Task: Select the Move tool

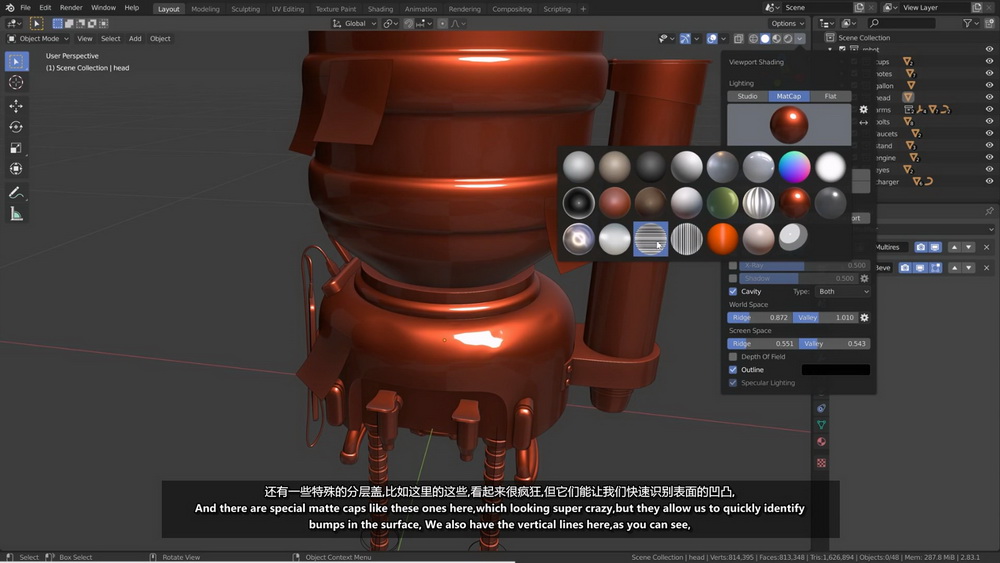Action: tap(16, 106)
